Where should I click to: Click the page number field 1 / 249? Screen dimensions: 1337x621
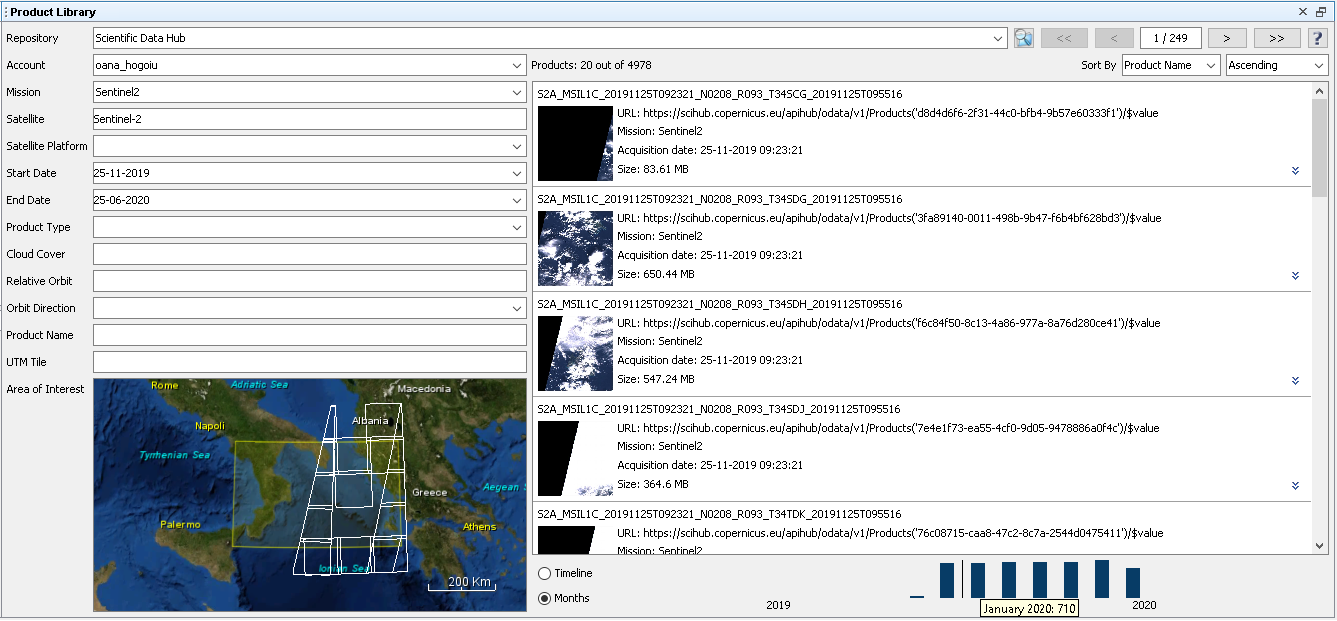click(1170, 38)
